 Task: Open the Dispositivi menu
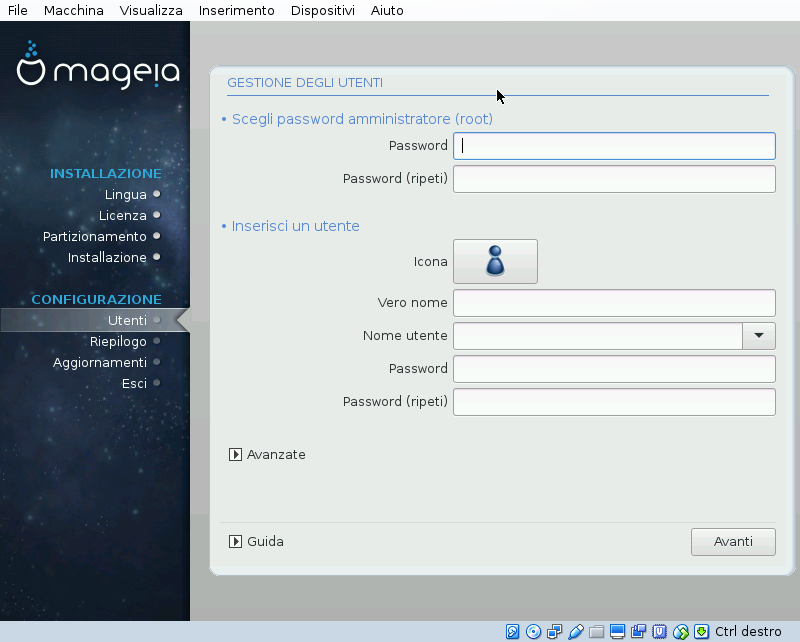click(x=322, y=10)
